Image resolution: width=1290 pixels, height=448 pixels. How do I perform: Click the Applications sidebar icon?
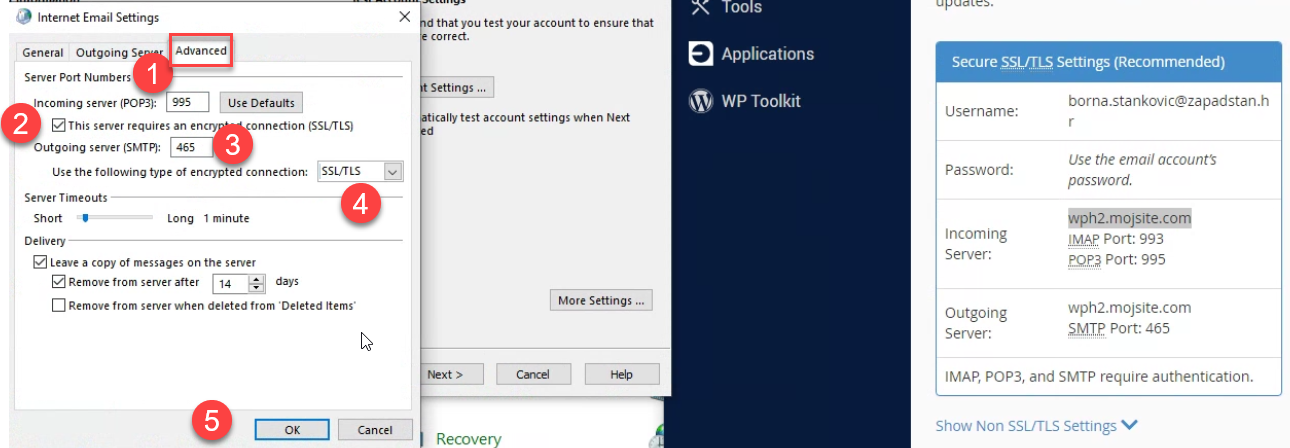(700, 54)
